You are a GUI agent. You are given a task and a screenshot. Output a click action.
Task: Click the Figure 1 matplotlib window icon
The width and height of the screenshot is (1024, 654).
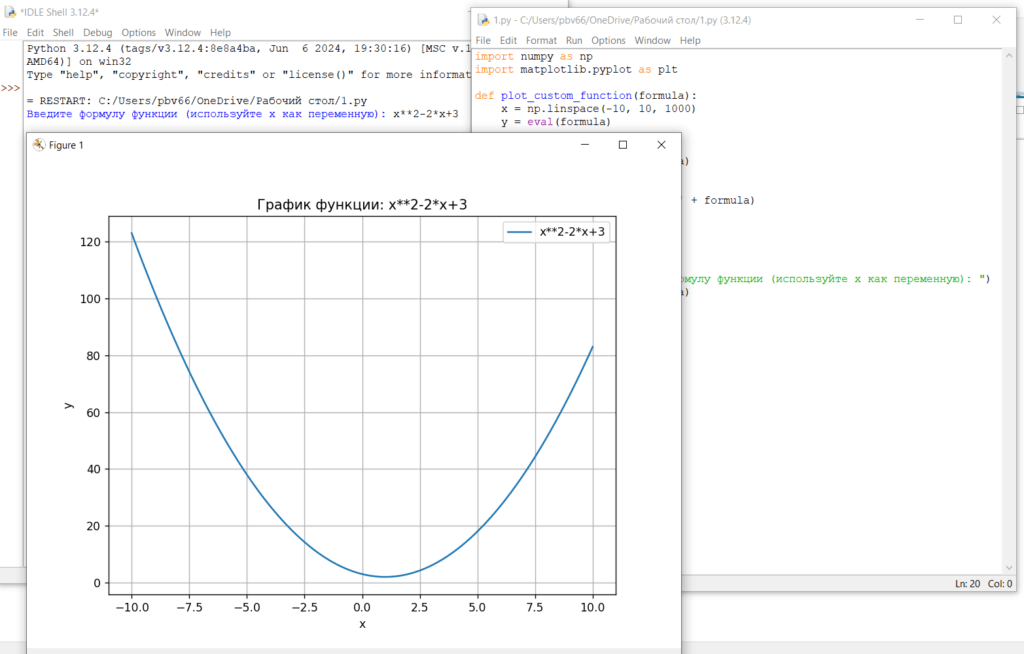point(39,145)
